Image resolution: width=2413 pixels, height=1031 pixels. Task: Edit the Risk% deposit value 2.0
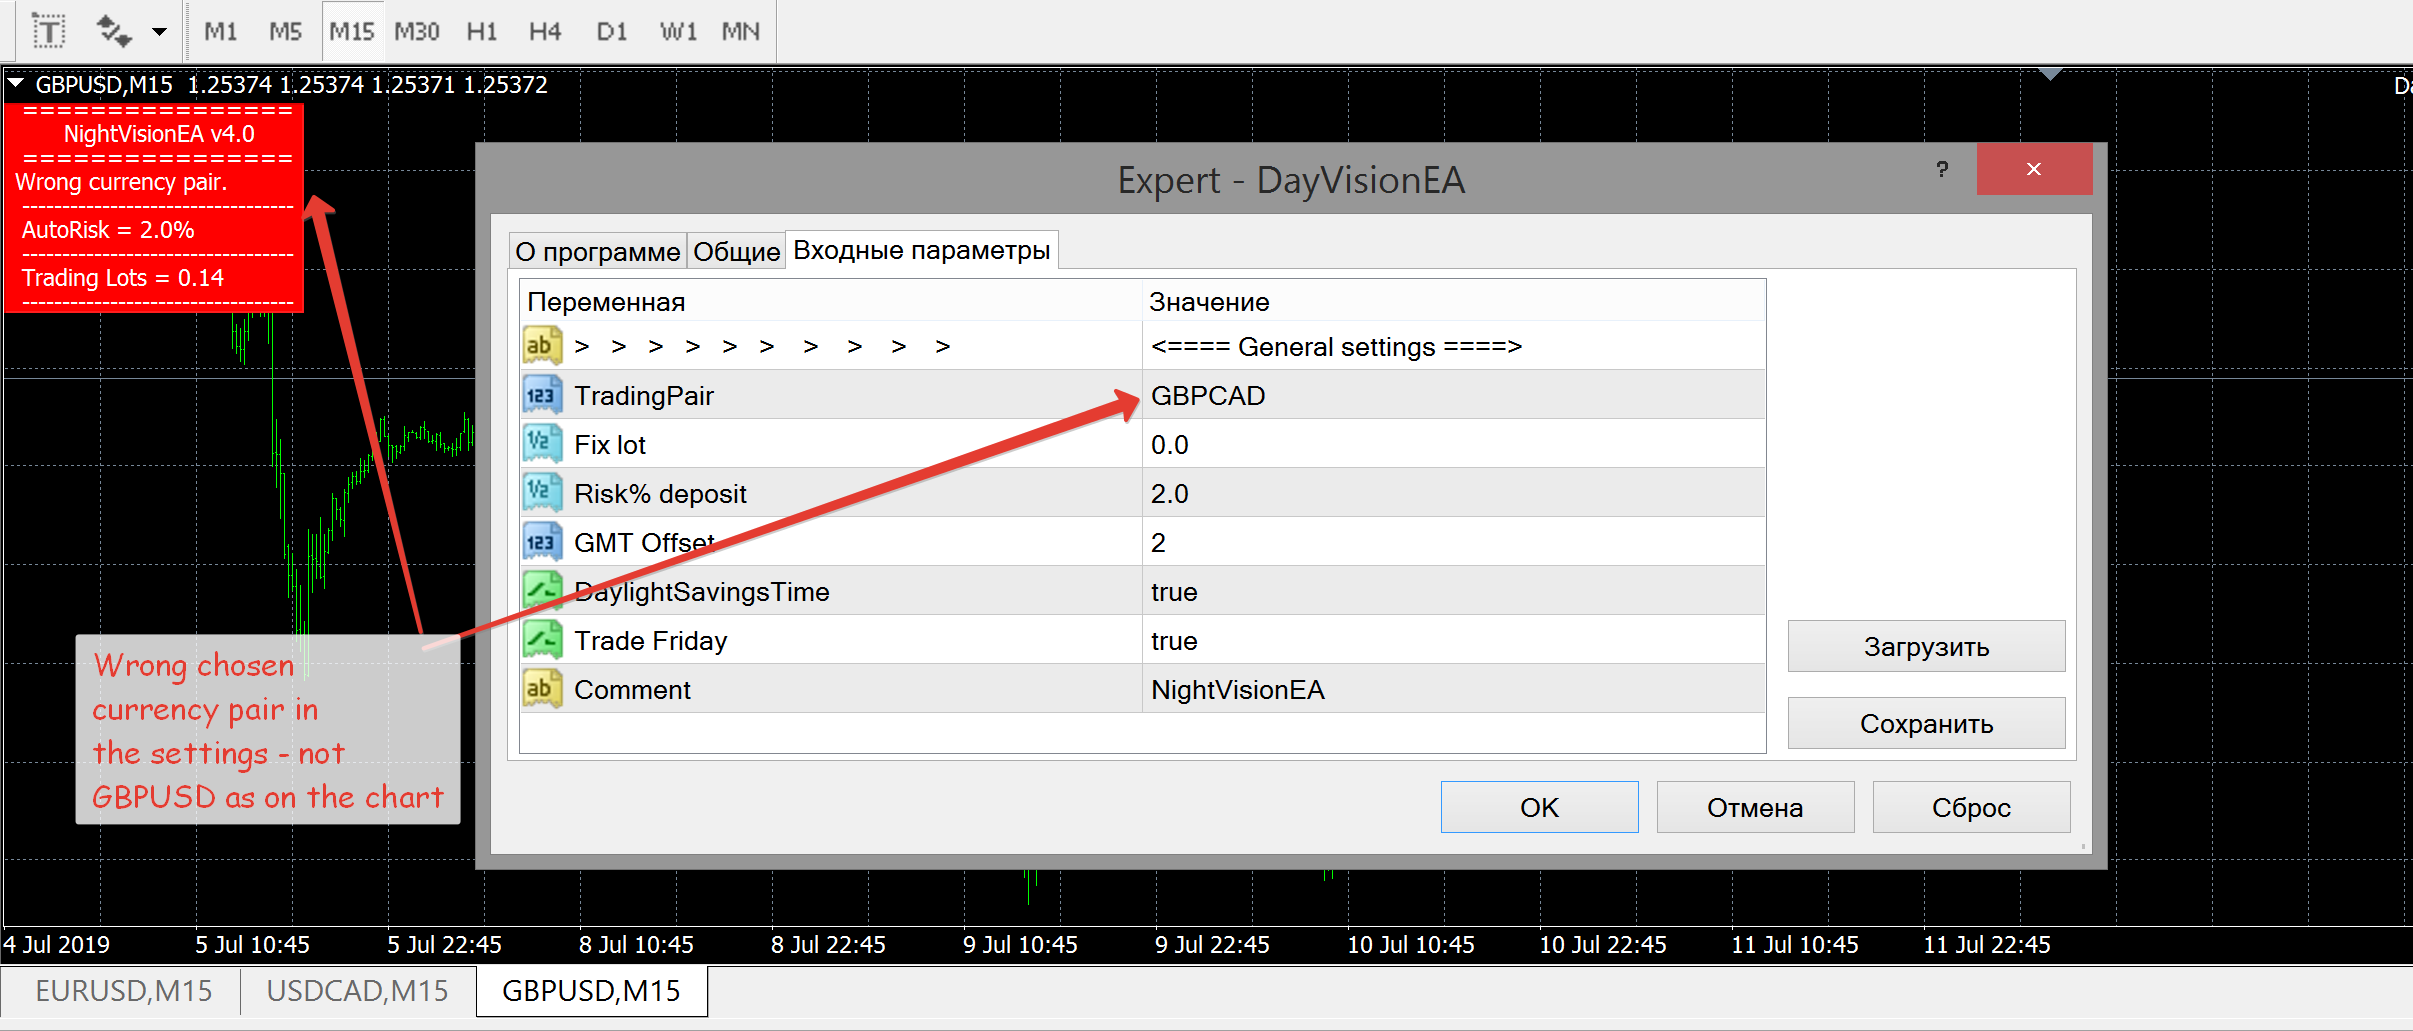[x=1453, y=493]
